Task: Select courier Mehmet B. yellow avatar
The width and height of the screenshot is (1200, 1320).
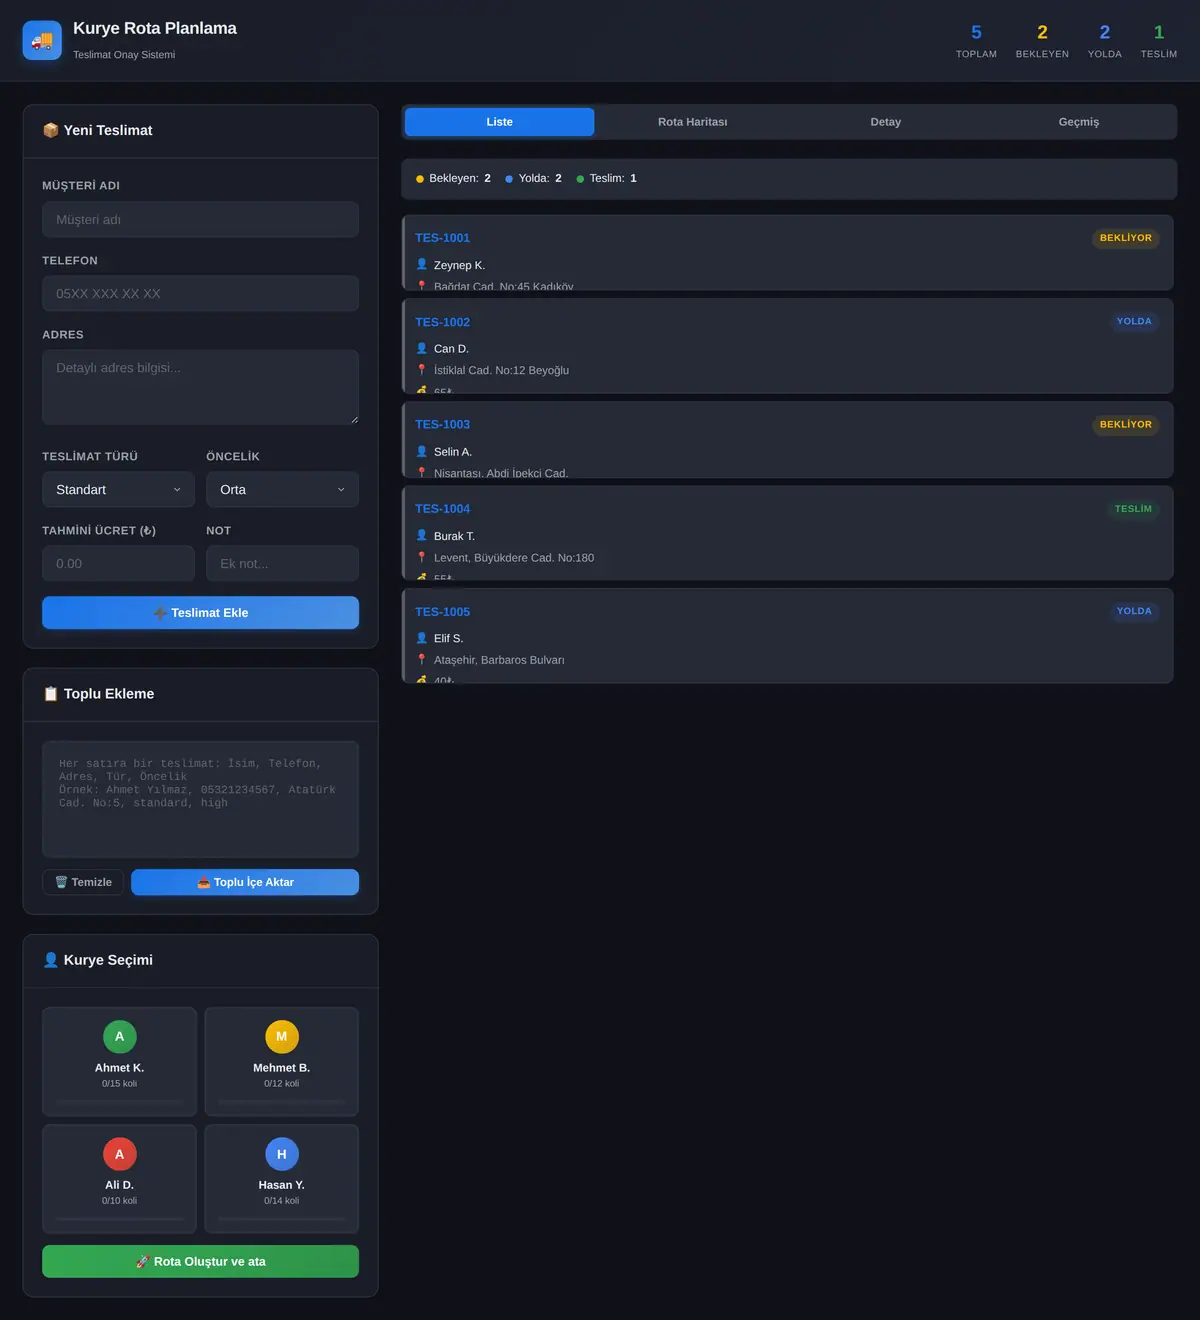Action: click(282, 1037)
